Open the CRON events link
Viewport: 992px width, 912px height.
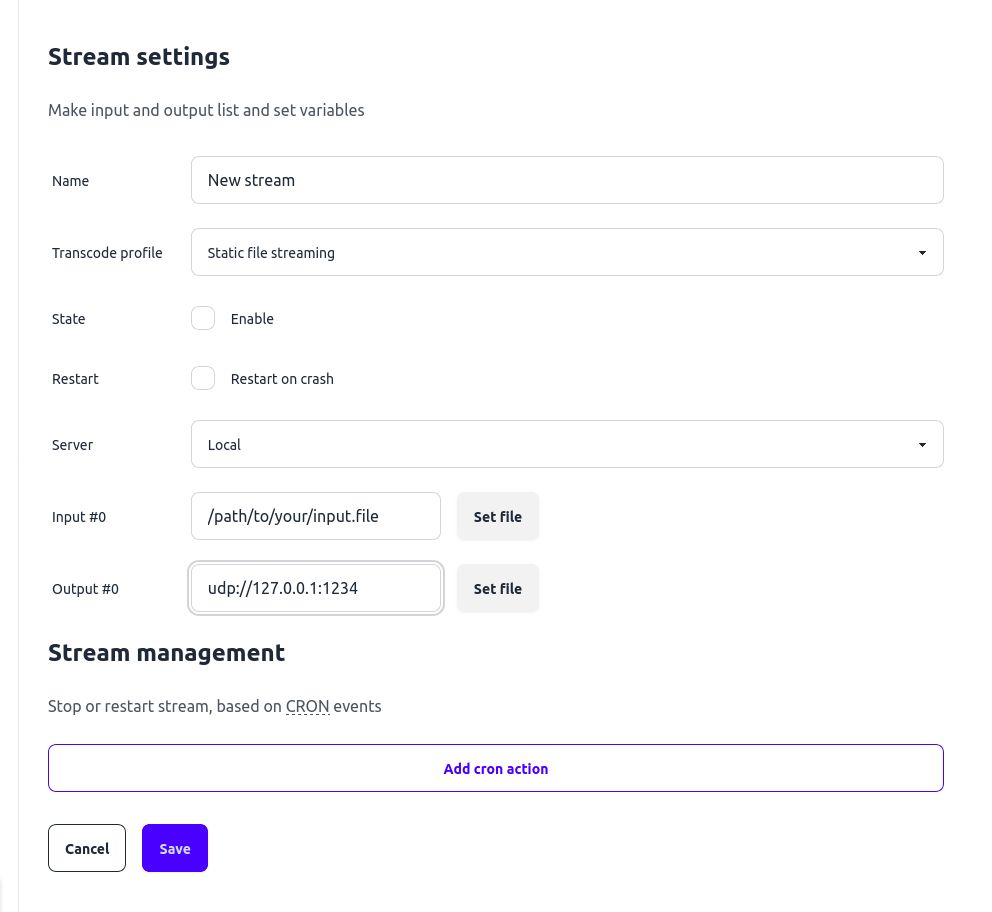[x=307, y=706]
